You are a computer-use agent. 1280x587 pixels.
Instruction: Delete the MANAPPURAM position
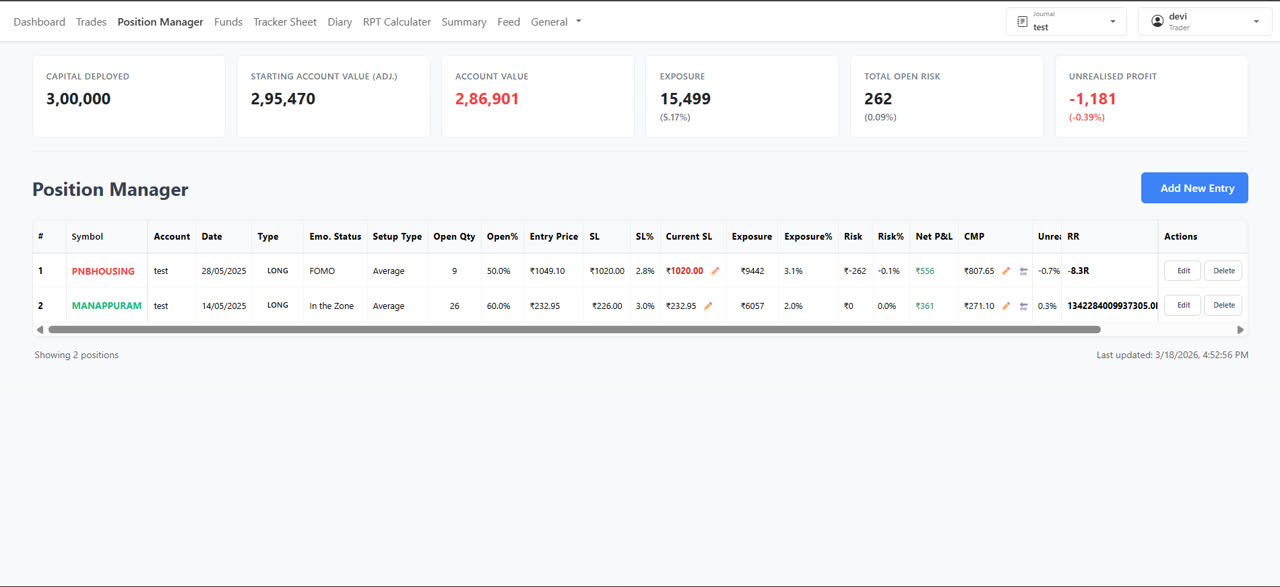click(x=1224, y=305)
